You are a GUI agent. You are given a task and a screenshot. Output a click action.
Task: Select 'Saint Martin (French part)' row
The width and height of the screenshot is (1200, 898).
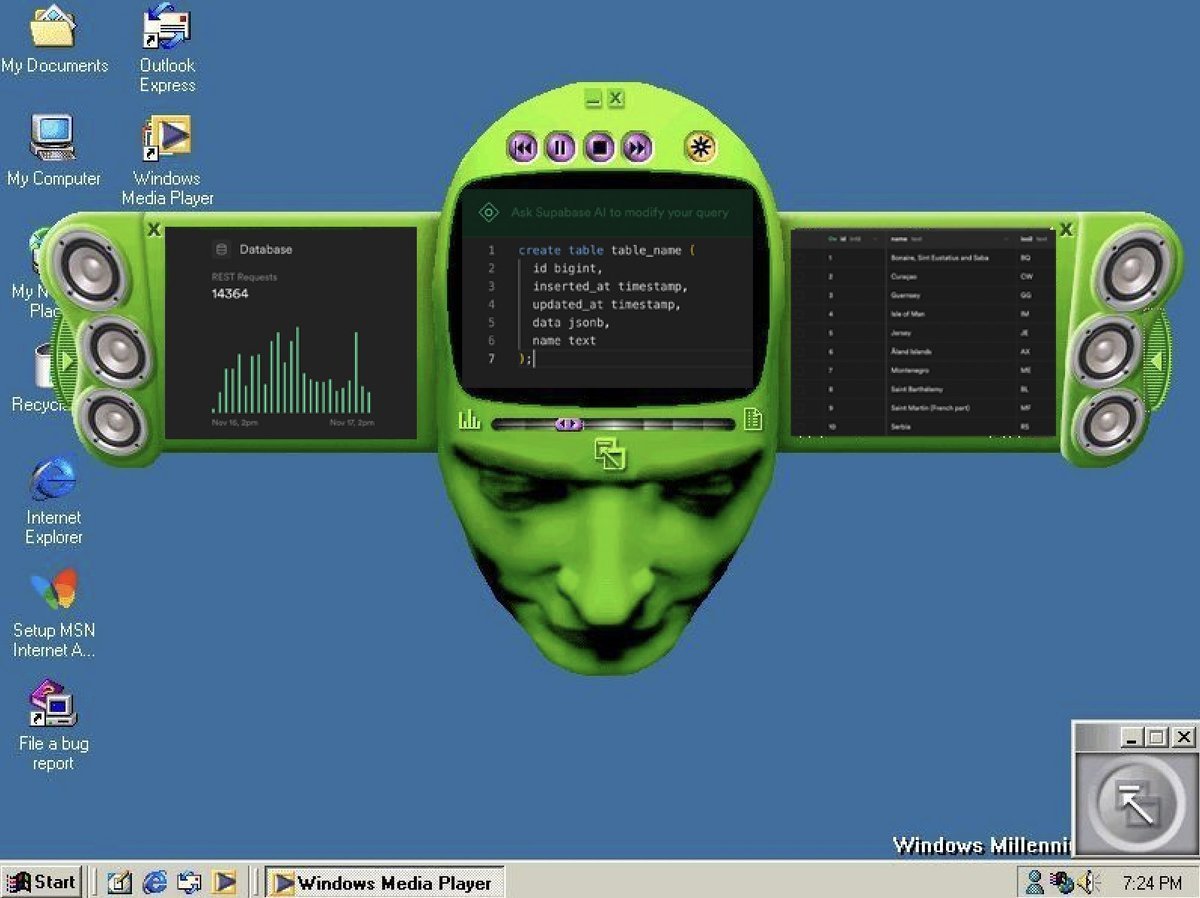pos(924,408)
